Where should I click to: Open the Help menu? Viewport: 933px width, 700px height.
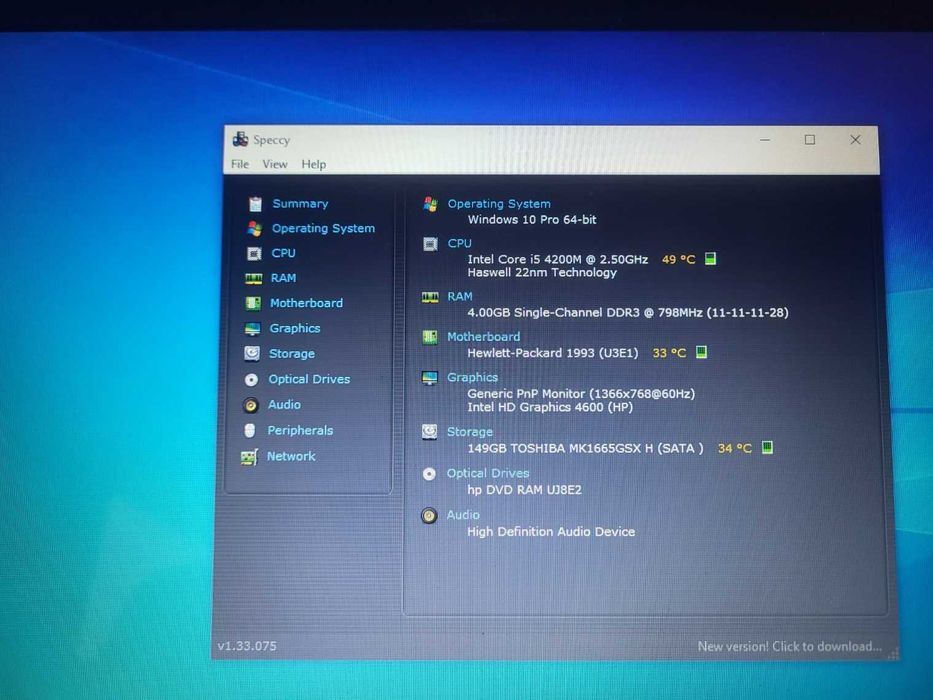tap(314, 164)
